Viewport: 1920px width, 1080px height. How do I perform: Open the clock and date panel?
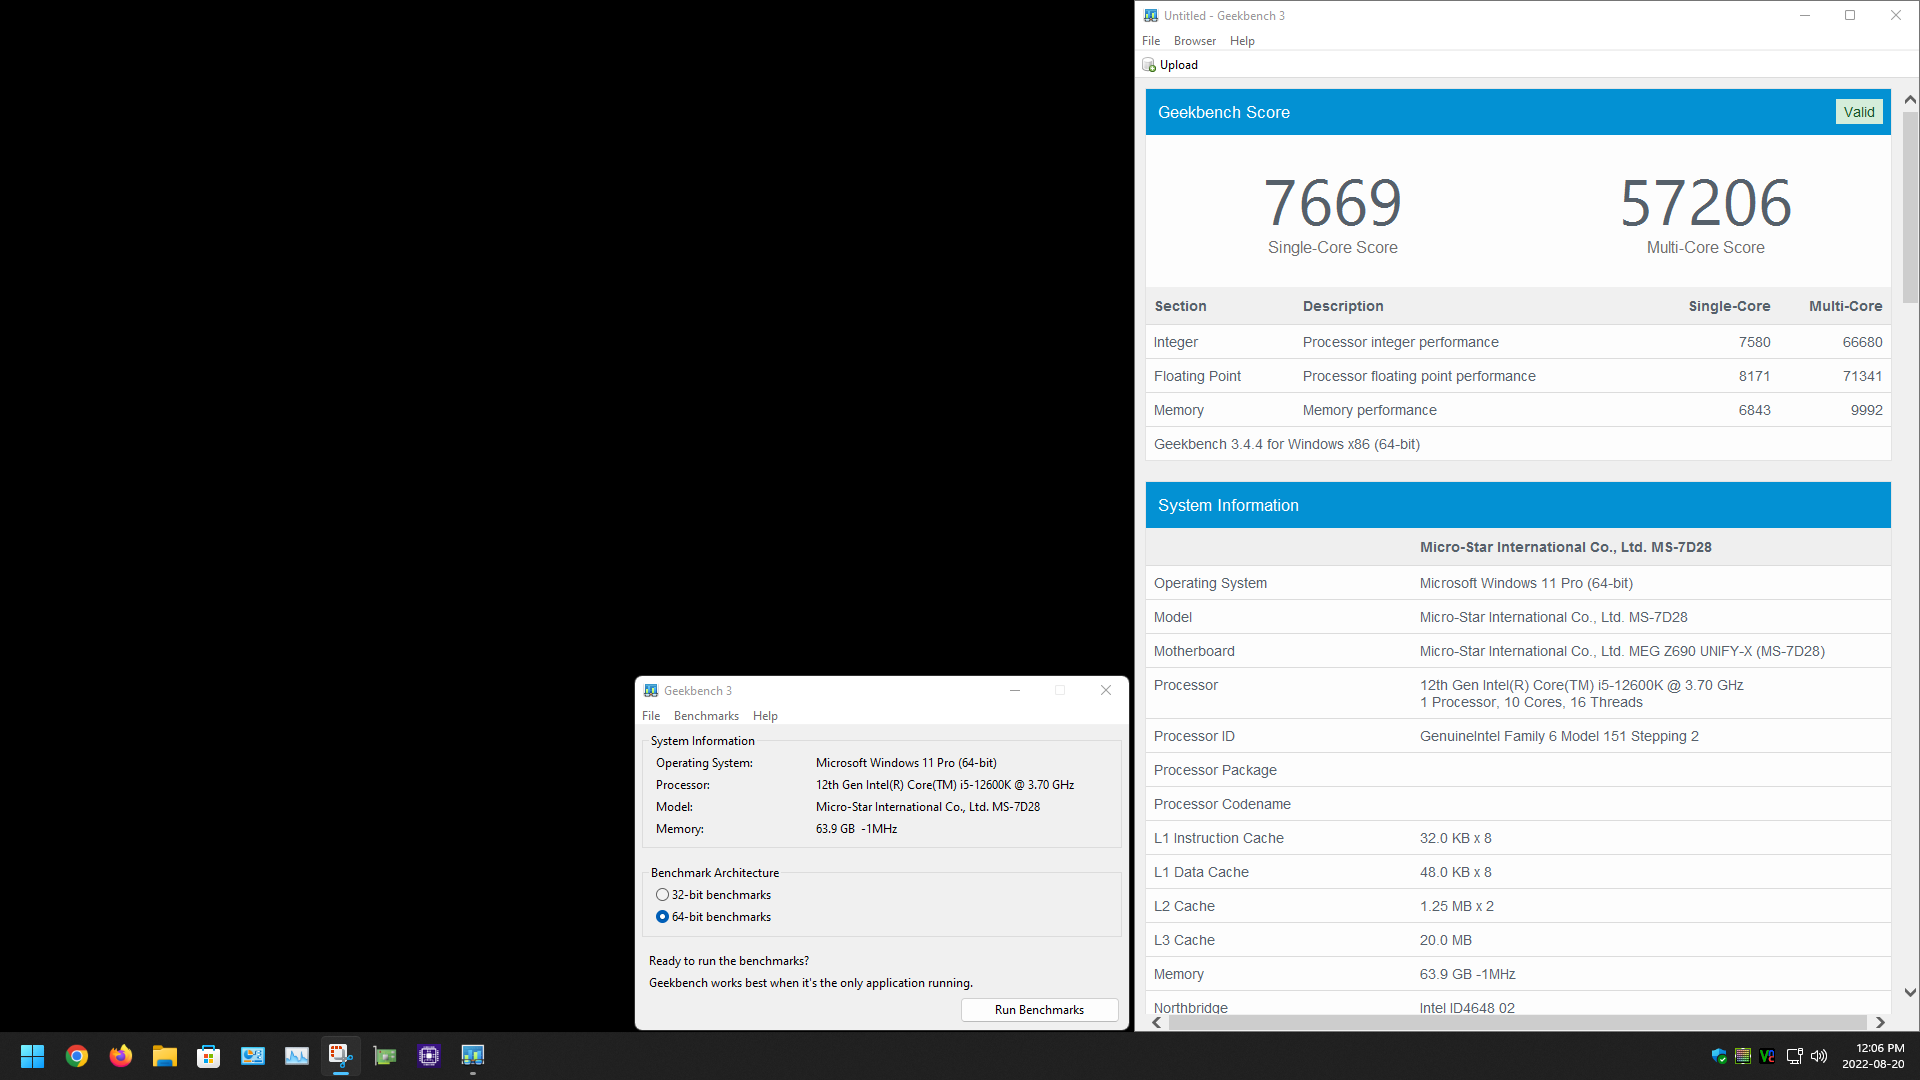tap(1873, 1056)
